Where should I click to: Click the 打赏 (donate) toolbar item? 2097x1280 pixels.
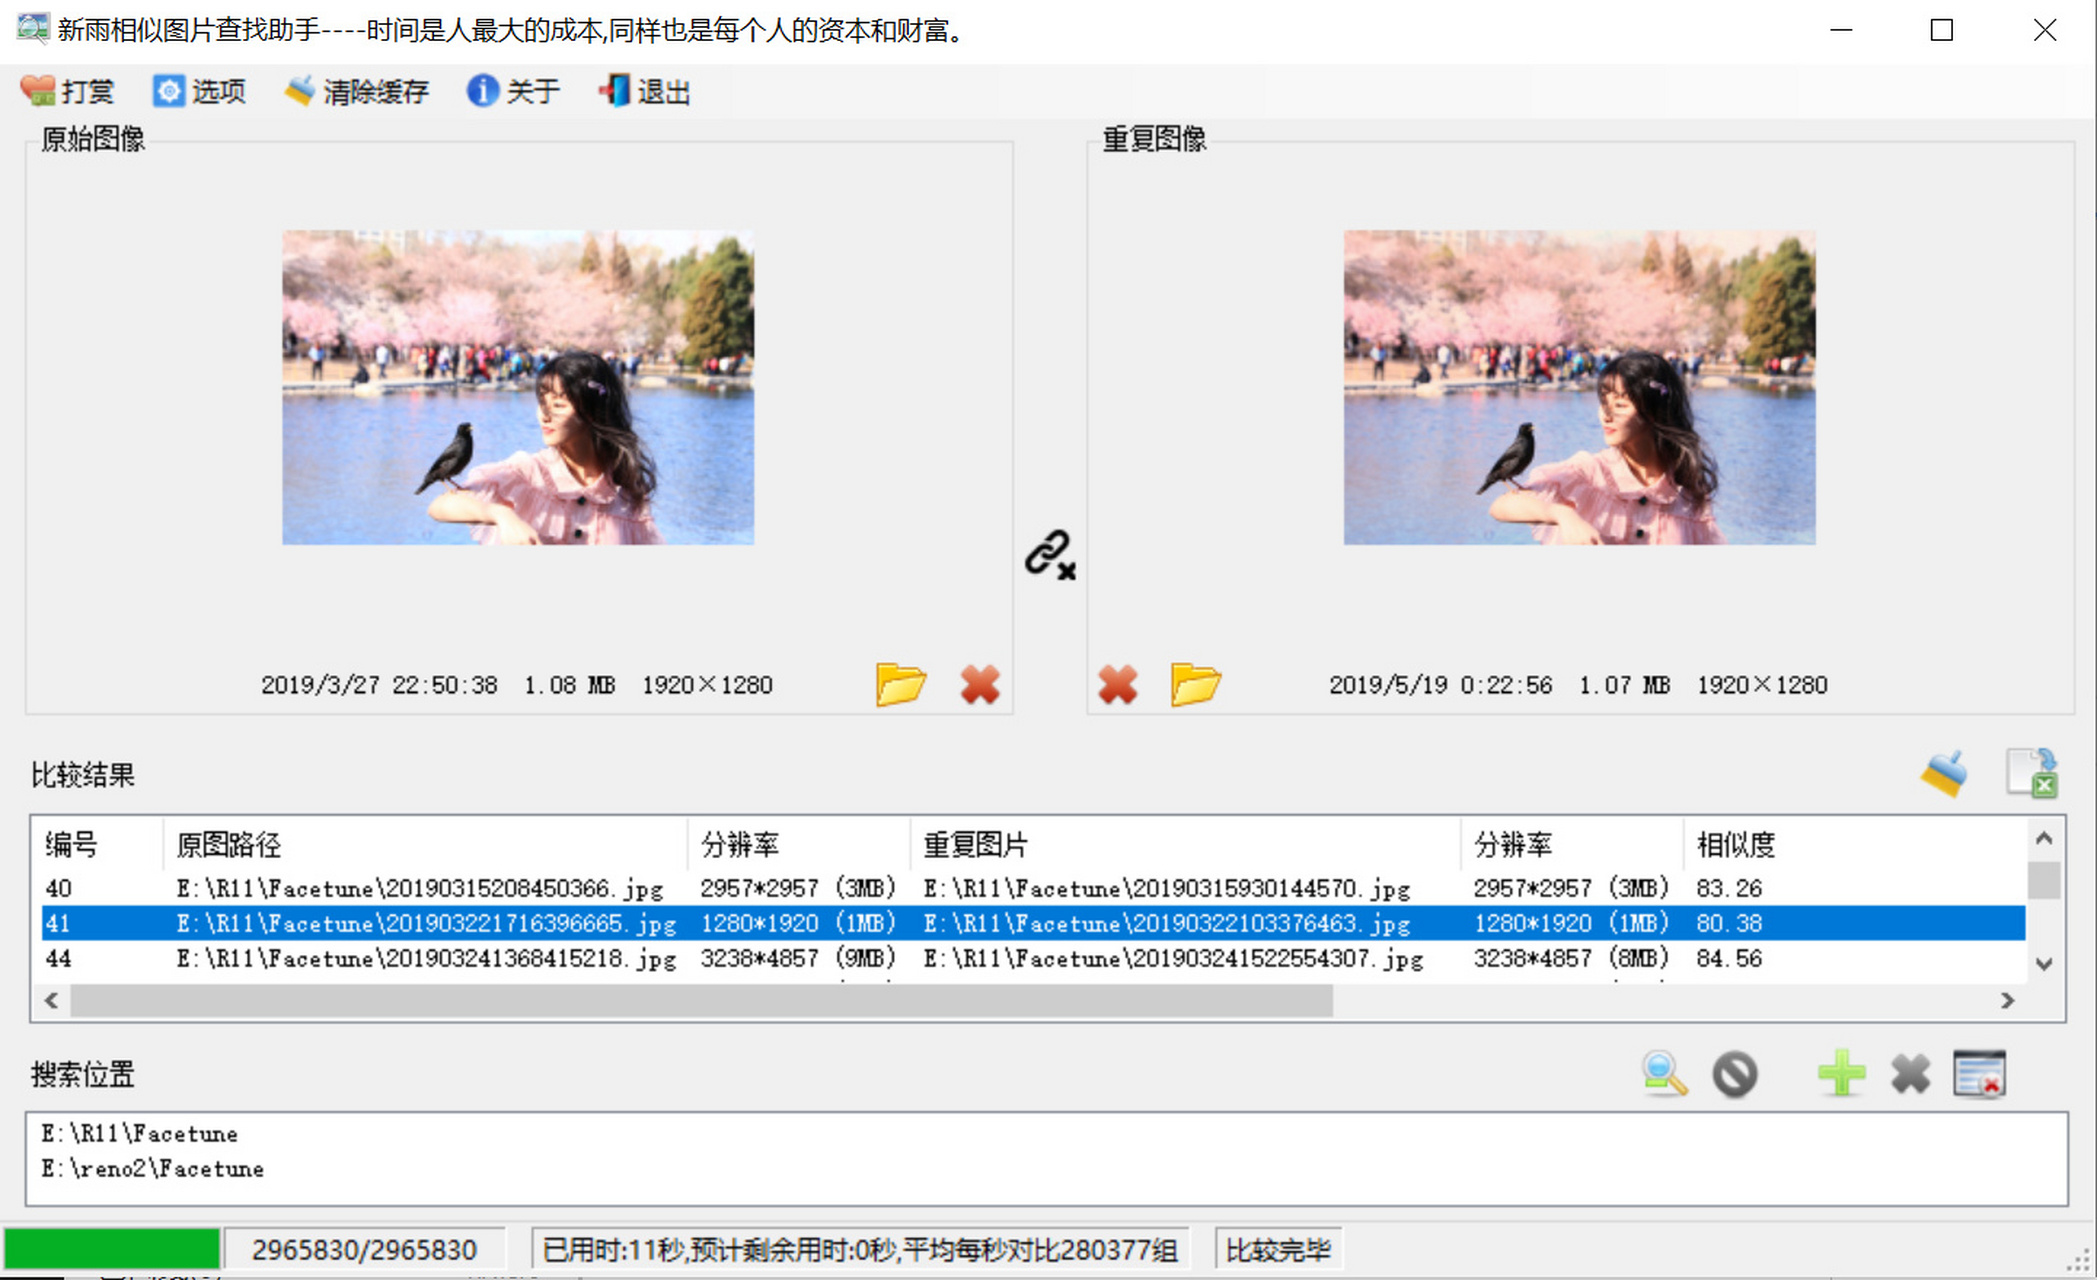point(66,91)
